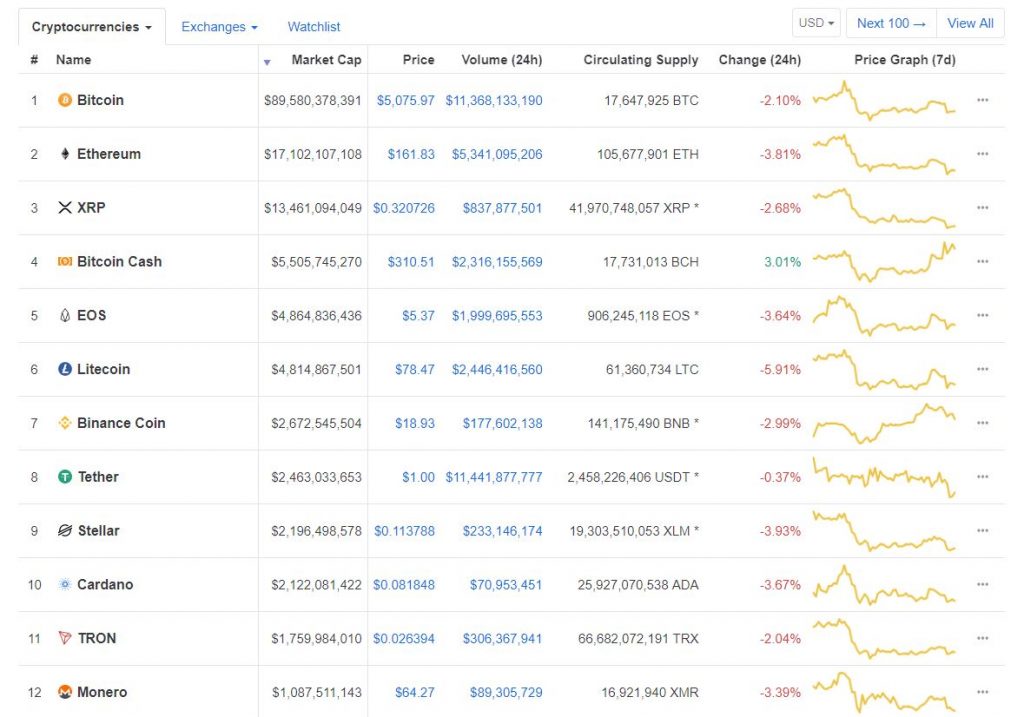Viewport: 1024px width, 717px height.
Task: Click the XRP logo icon
Action: (63, 208)
